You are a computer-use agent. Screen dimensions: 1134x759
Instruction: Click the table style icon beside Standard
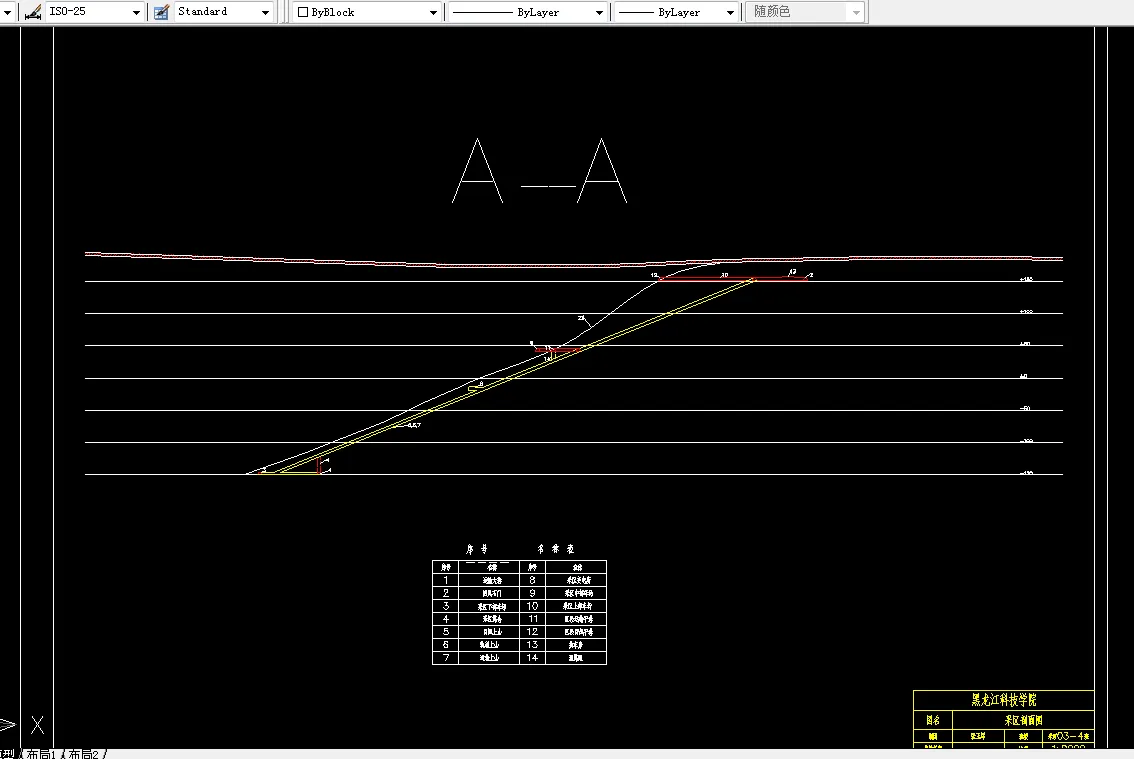click(x=161, y=12)
